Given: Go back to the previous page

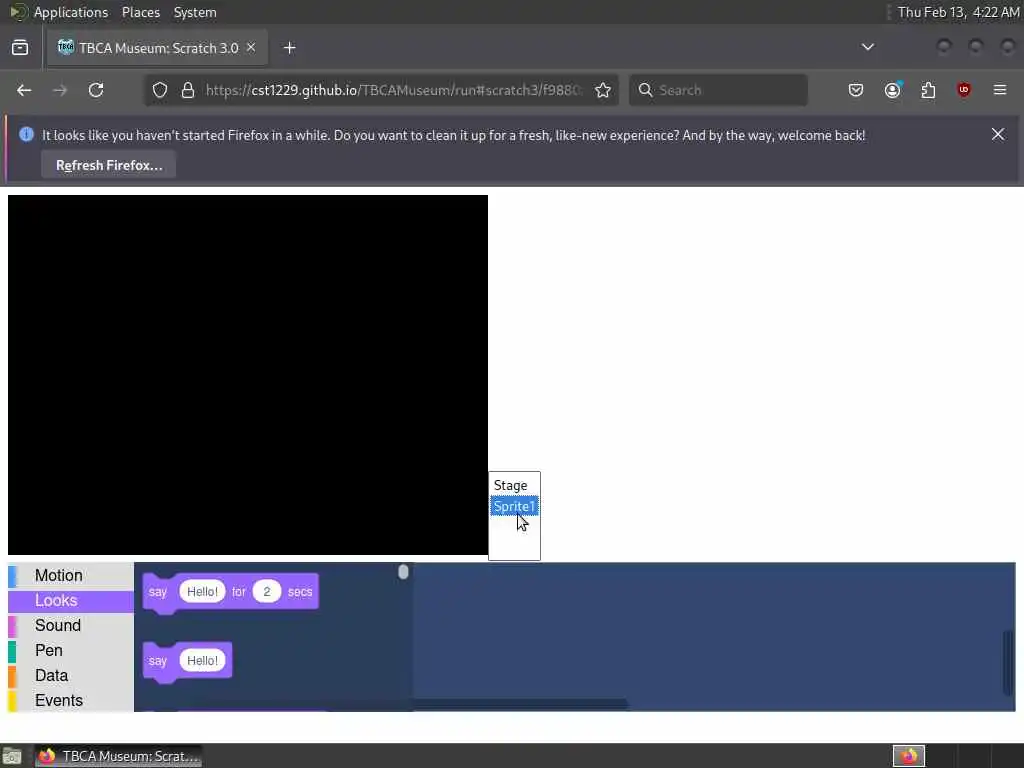Looking at the screenshot, I should click(24, 90).
